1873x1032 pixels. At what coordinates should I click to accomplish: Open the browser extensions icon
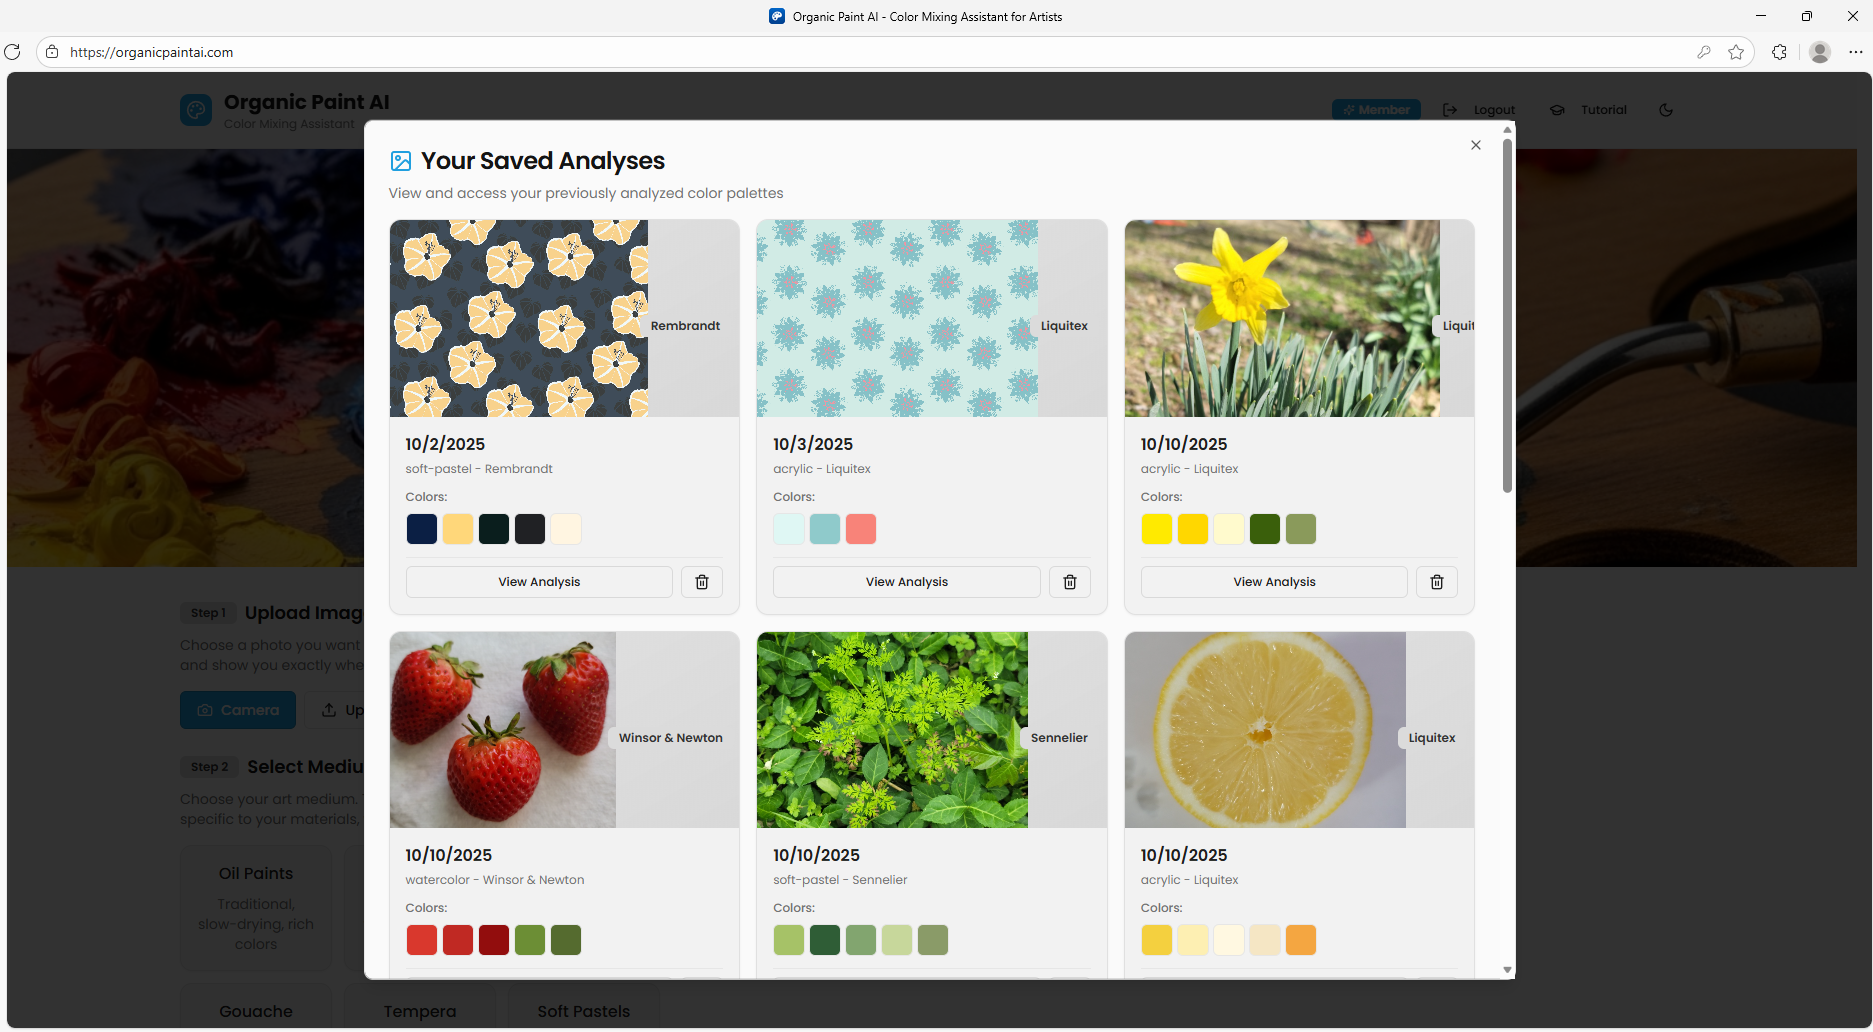click(x=1780, y=51)
